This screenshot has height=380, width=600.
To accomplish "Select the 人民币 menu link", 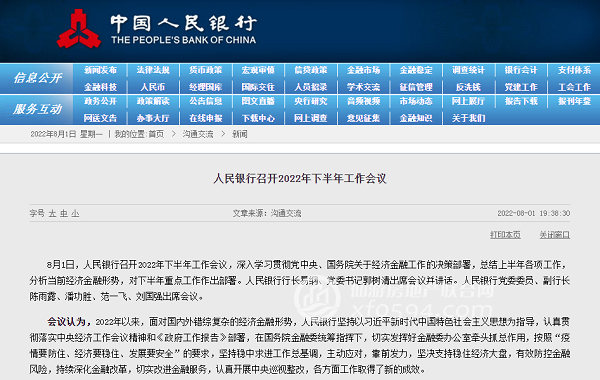I will click(153, 87).
